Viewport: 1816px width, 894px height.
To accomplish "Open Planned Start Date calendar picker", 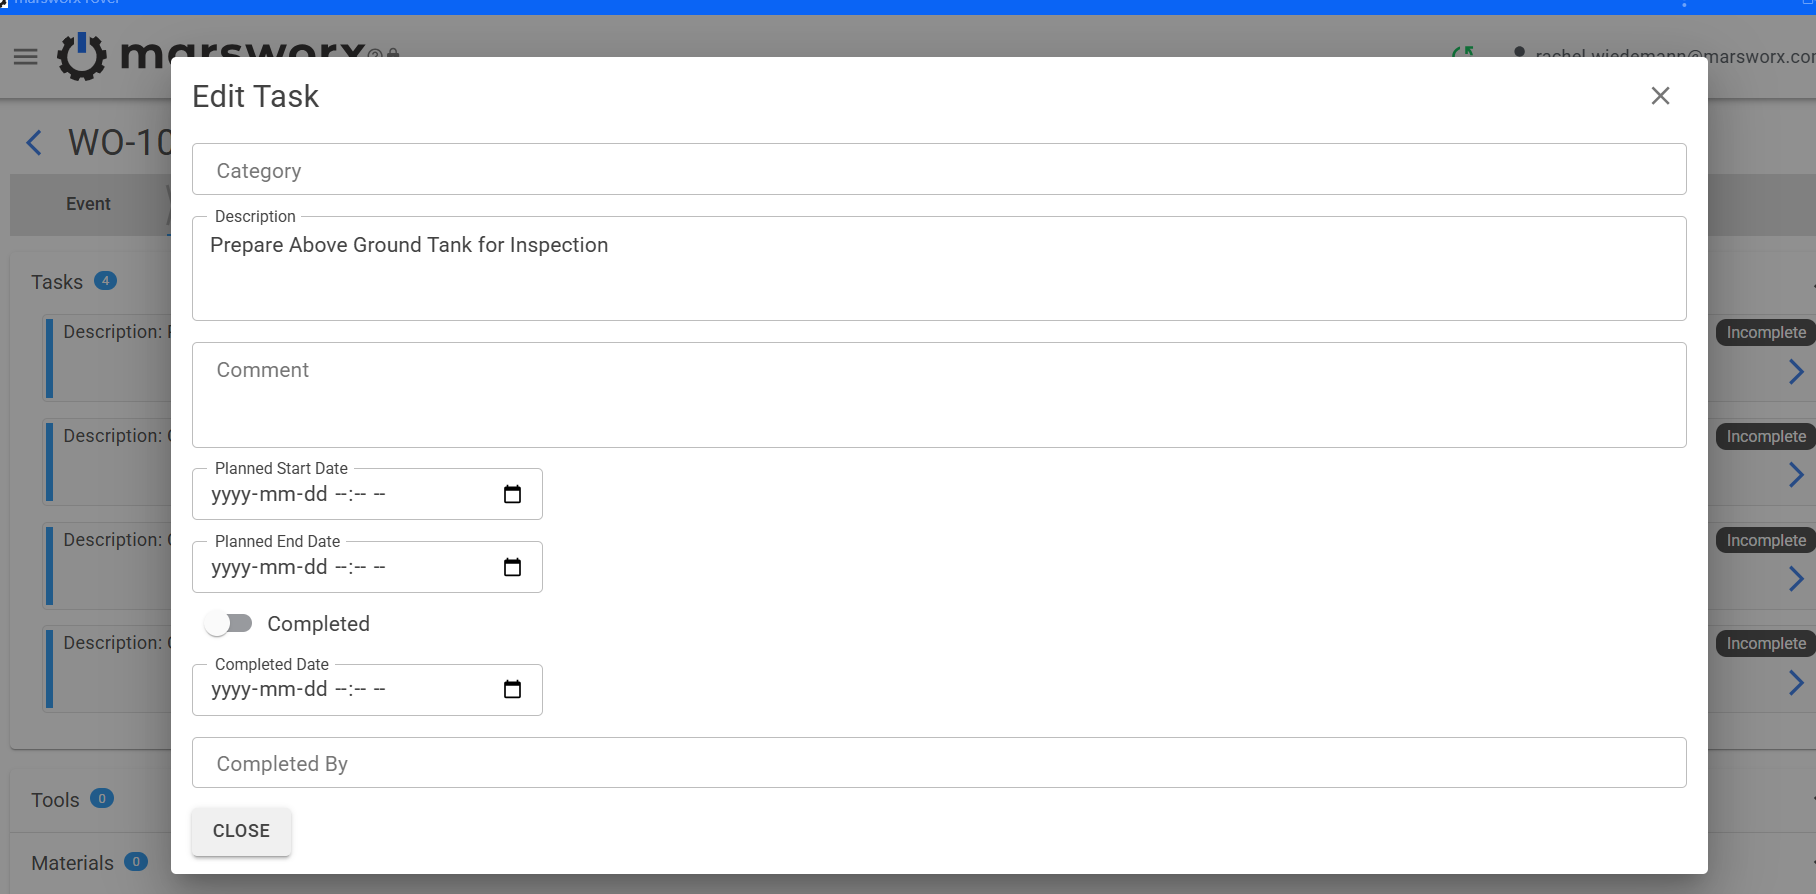I will (x=512, y=494).
